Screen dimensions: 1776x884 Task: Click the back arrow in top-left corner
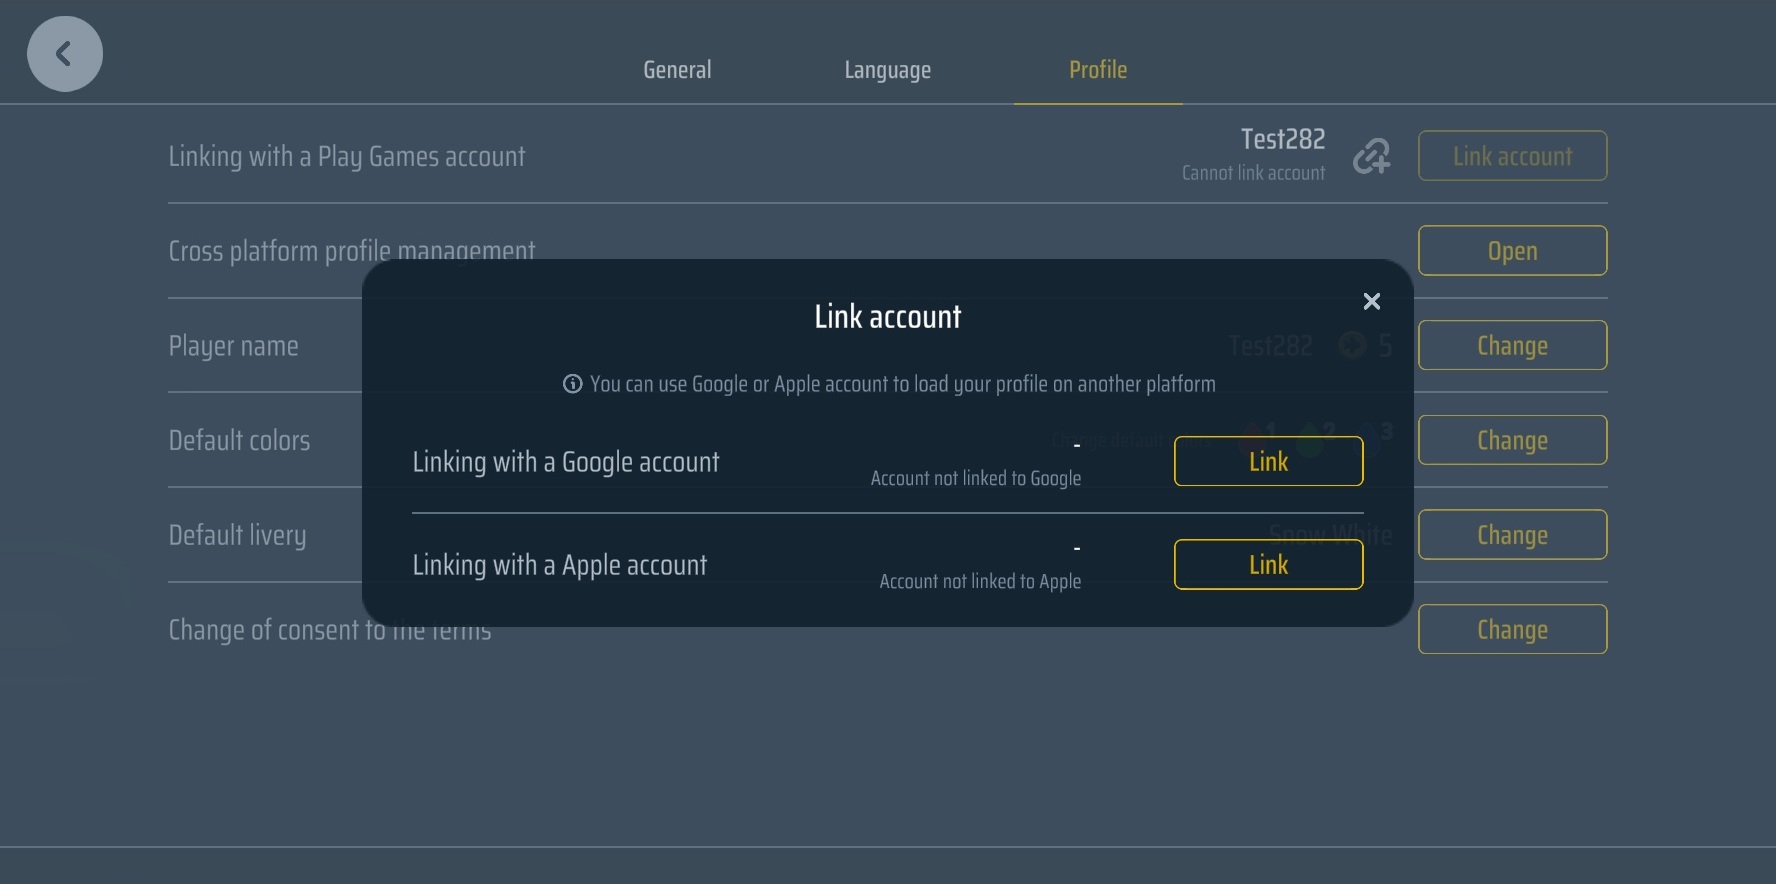click(x=64, y=53)
